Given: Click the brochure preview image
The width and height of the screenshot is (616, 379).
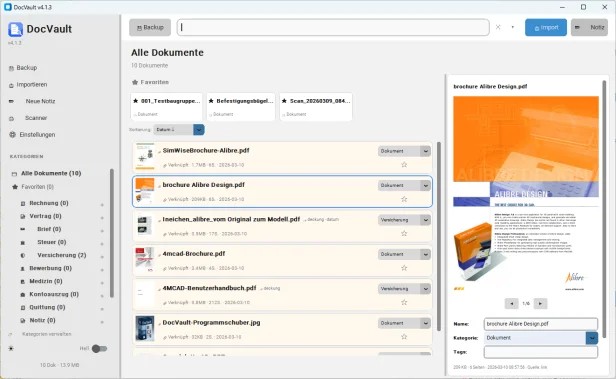Looking at the screenshot, I should pos(526,194).
